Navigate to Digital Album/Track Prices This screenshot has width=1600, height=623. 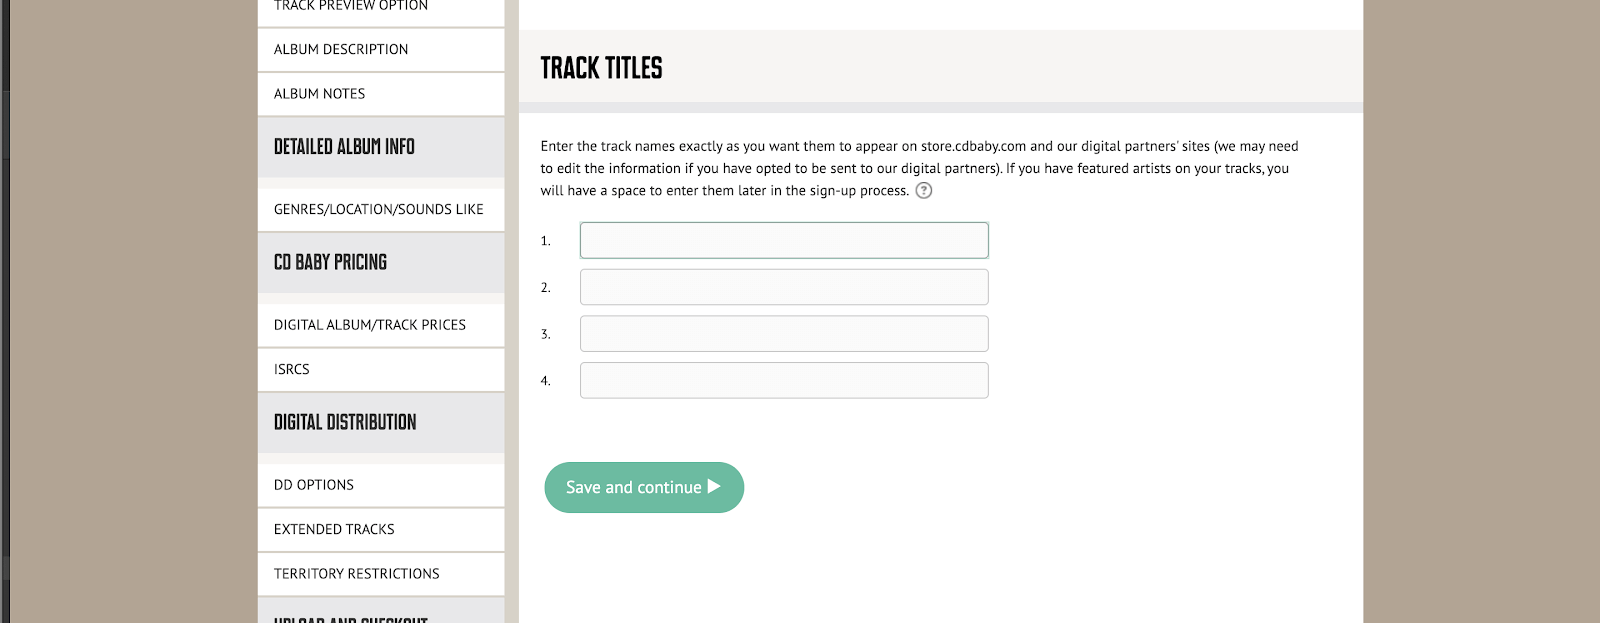tap(370, 325)
